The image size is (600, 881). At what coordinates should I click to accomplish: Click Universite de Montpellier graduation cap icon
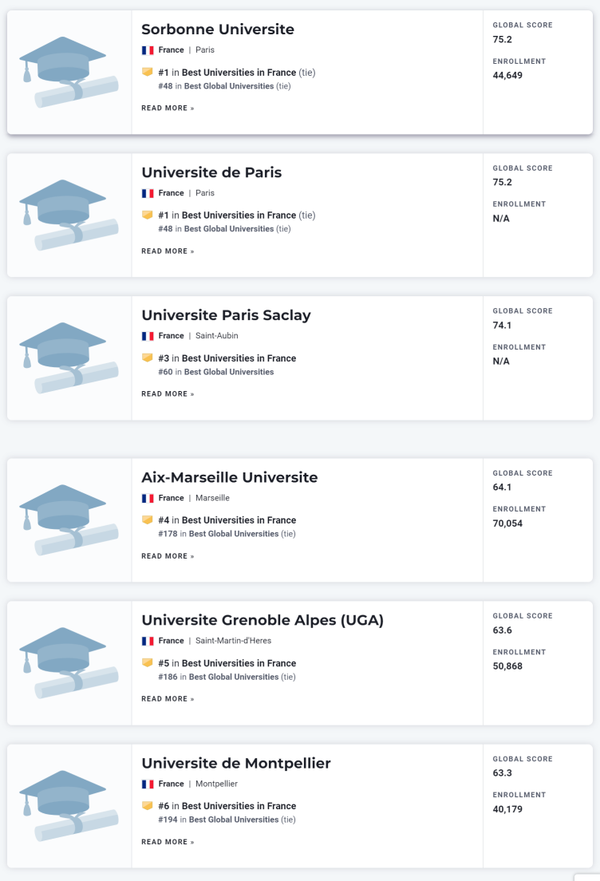point(69,806)
